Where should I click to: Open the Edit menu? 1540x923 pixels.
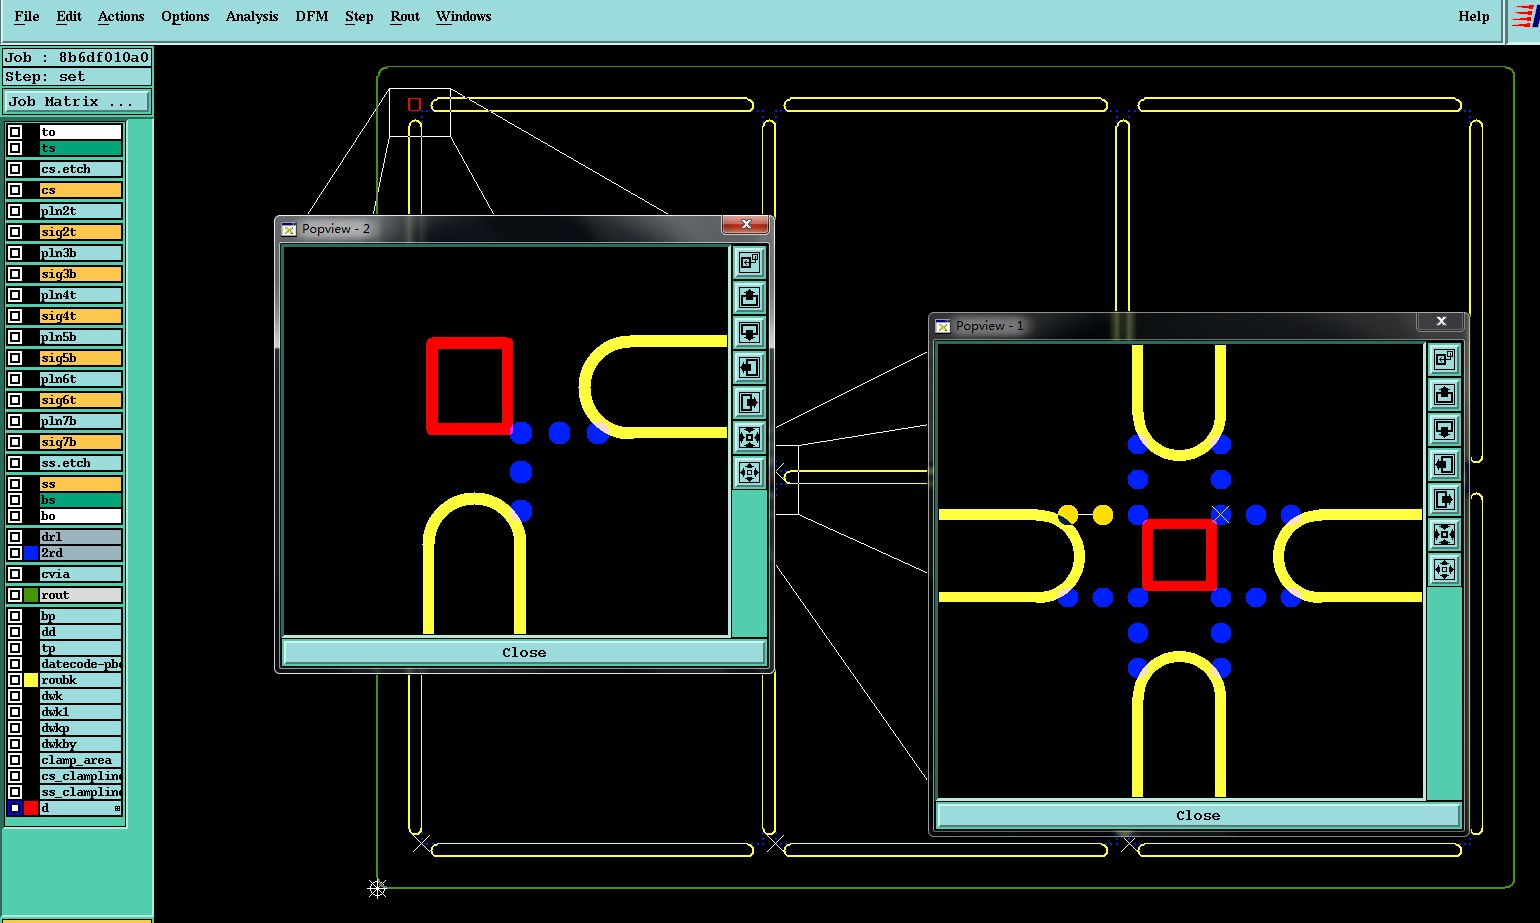[x=69, y=16]
